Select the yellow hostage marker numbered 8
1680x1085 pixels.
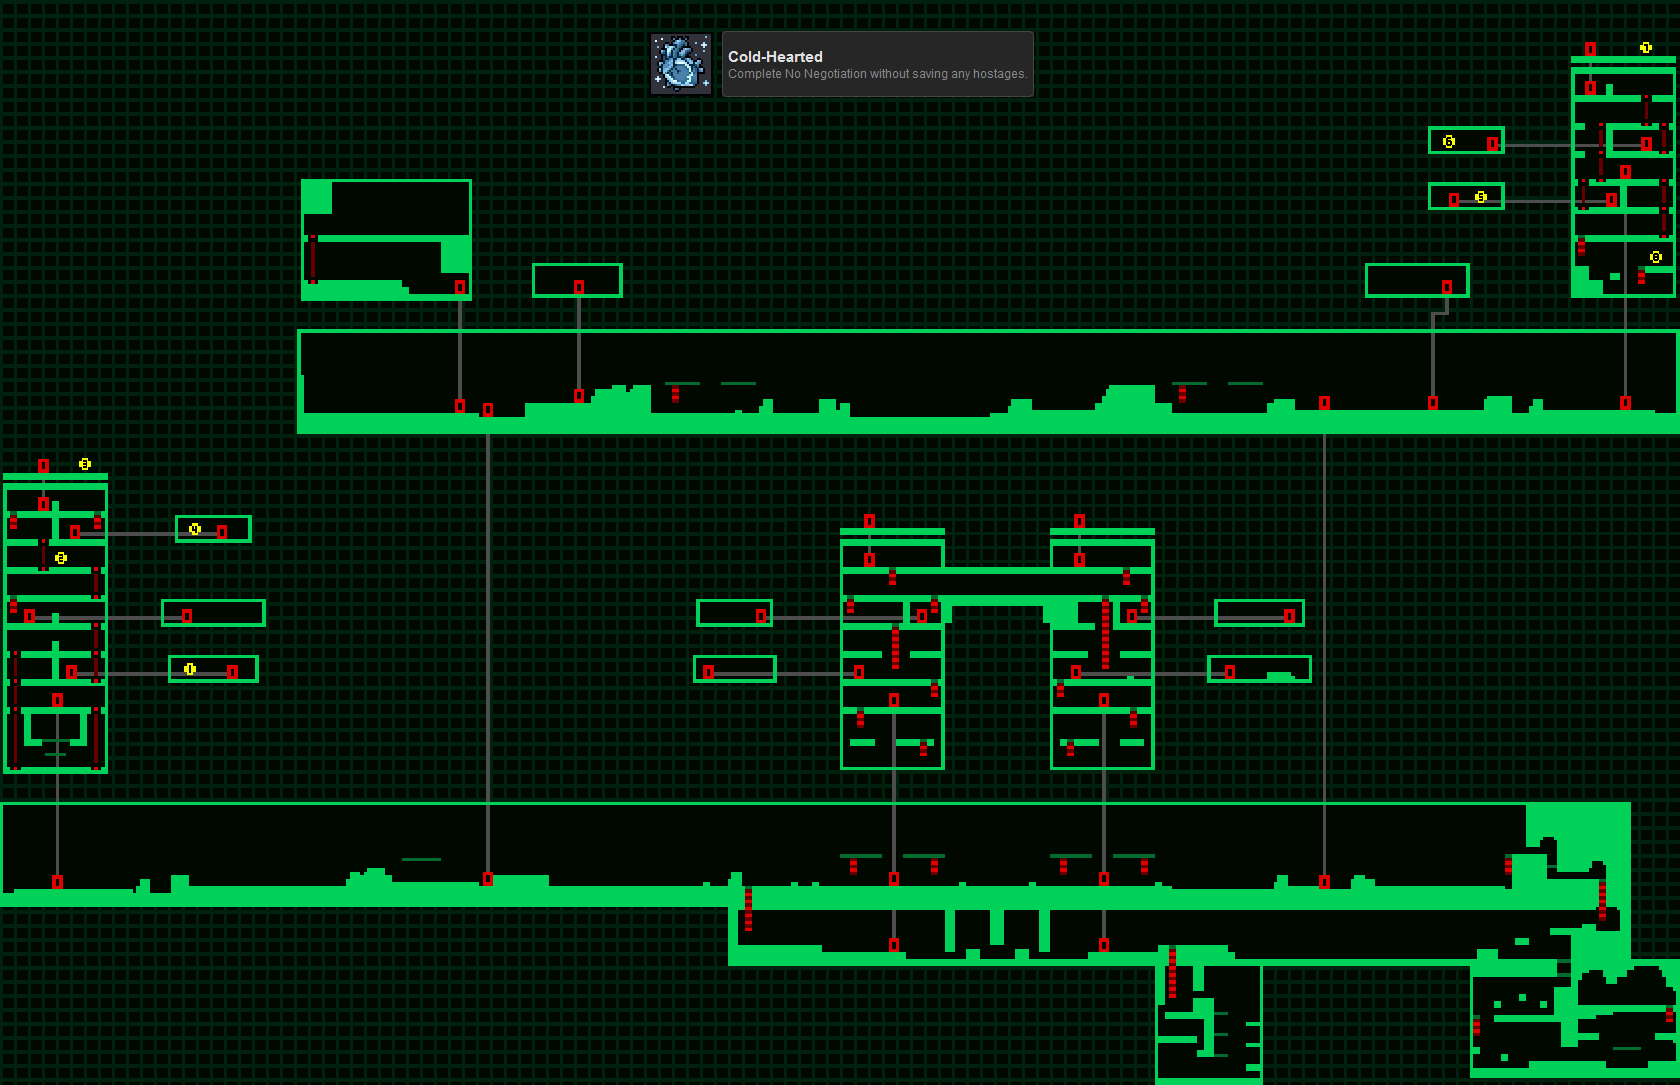(1656, 257)
